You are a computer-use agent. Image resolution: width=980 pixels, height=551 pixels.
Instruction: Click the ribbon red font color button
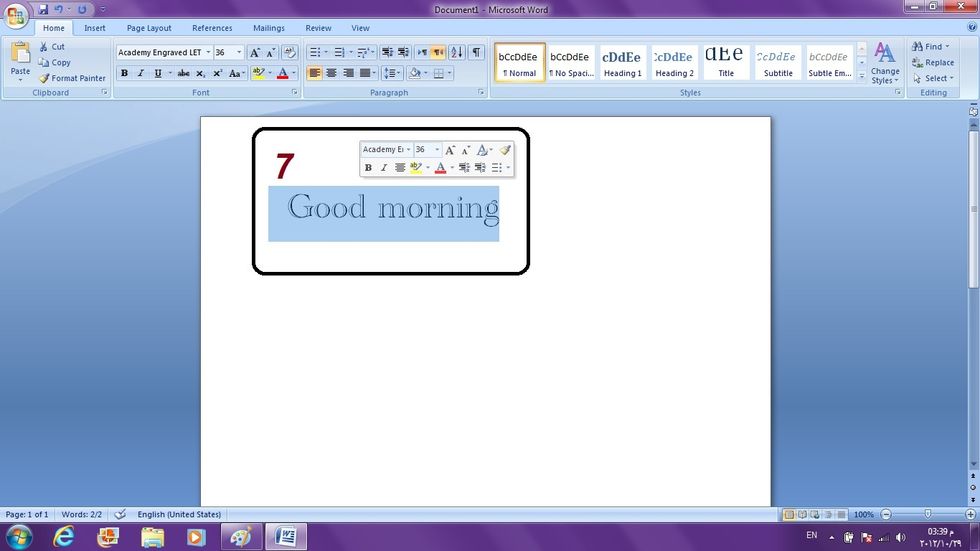[283, 73]
